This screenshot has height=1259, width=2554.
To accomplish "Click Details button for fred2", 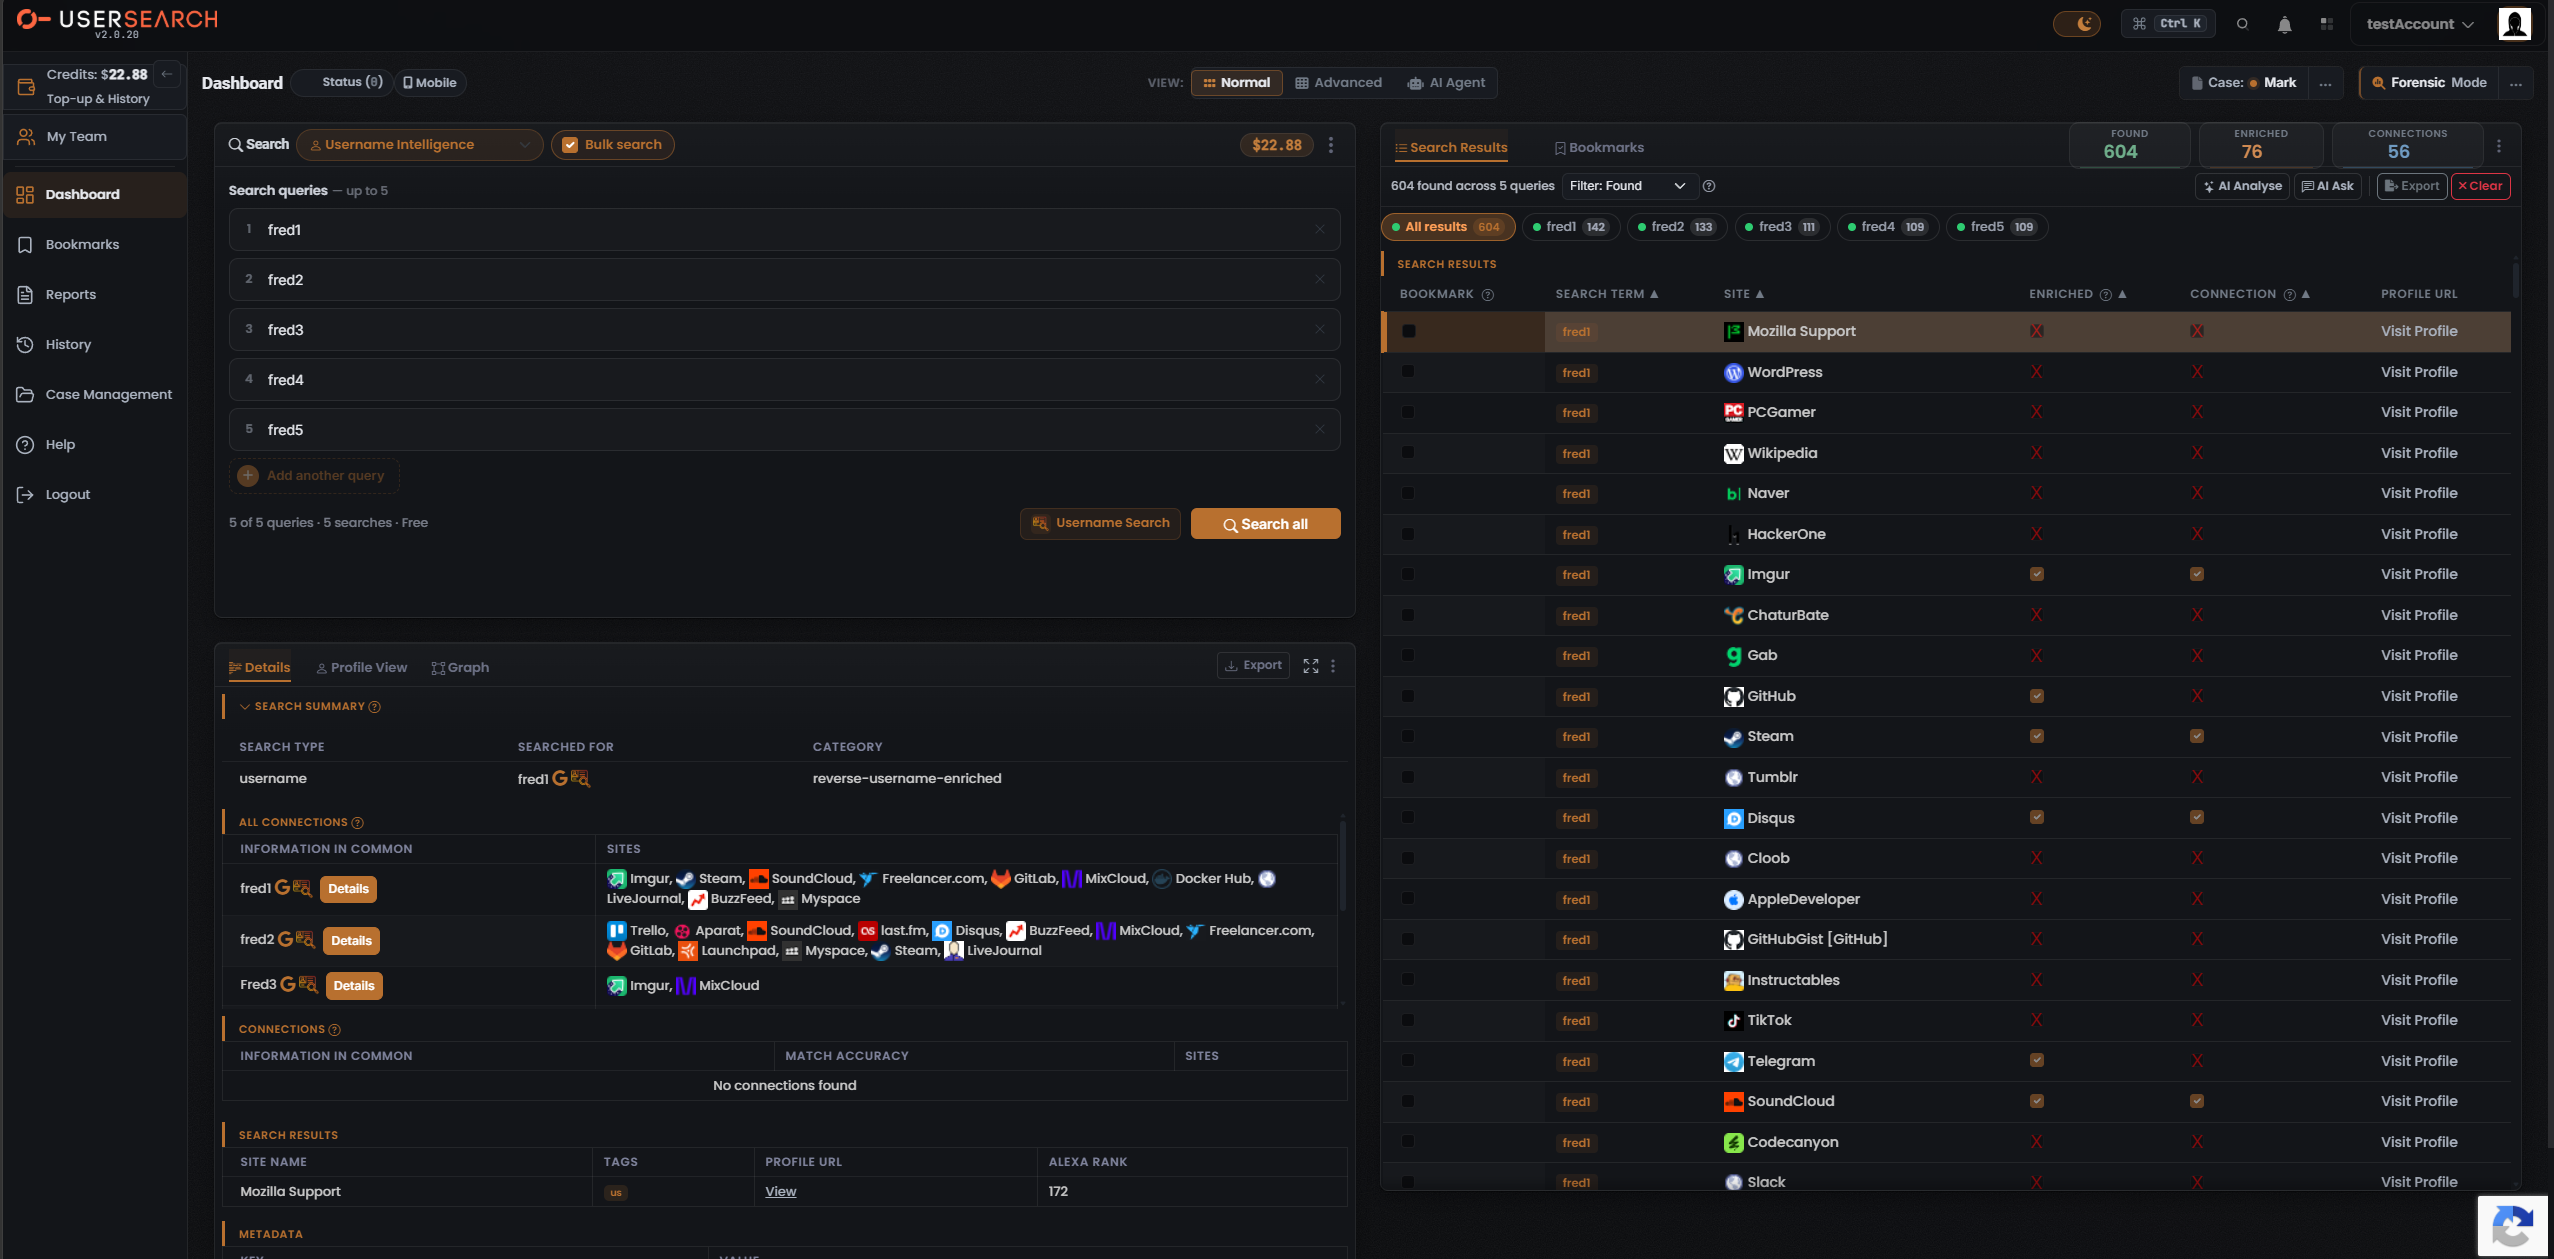I will 351,941.
